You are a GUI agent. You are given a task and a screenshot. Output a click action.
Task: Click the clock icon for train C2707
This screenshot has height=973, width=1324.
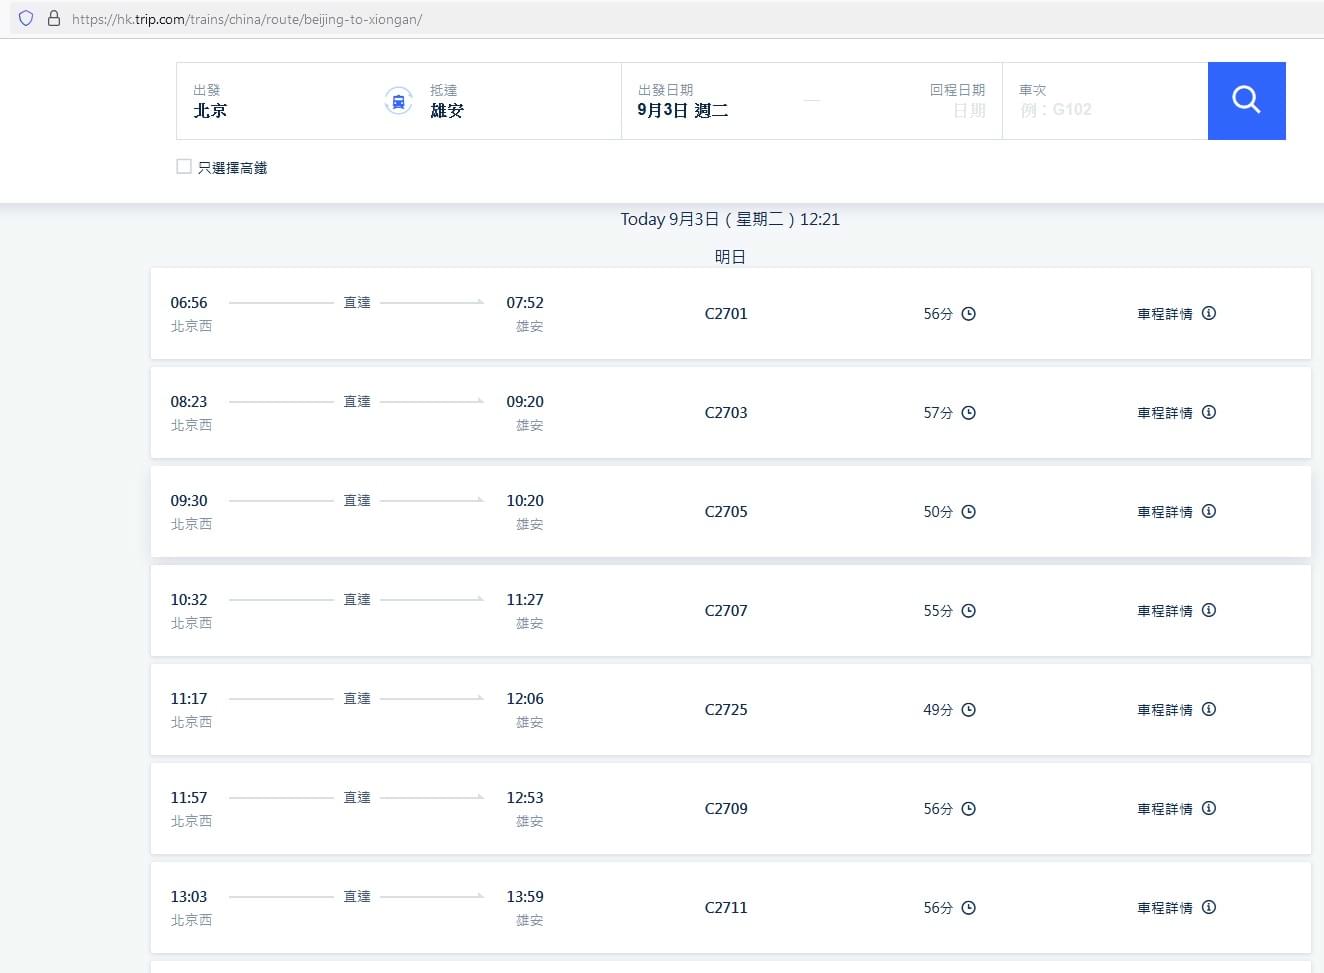[x=968, y=611]
